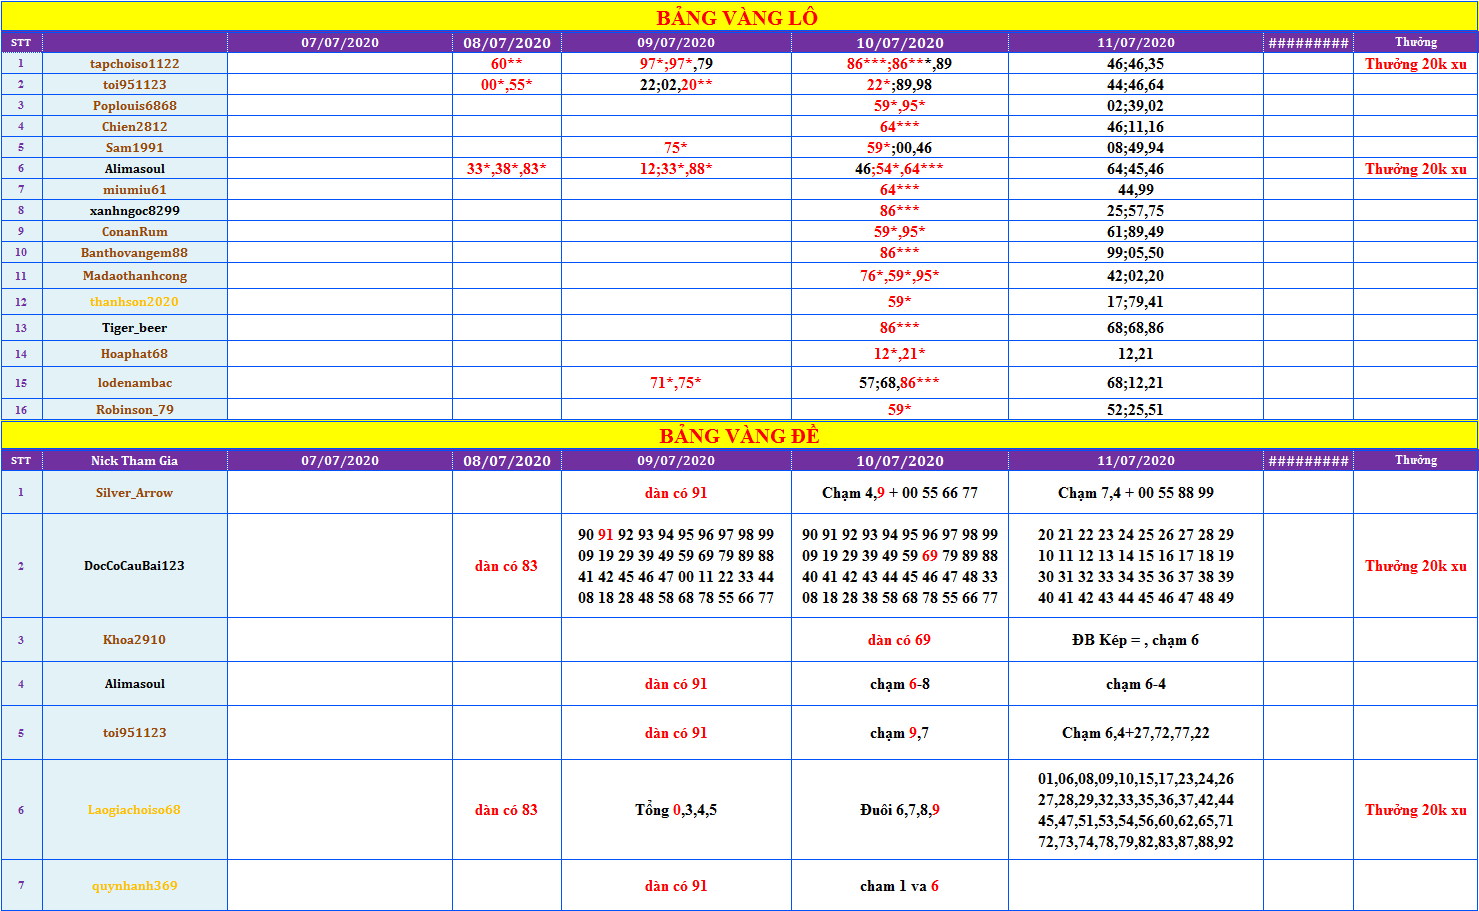Click the cell containing '22*;89,98'

pos(900,85)
